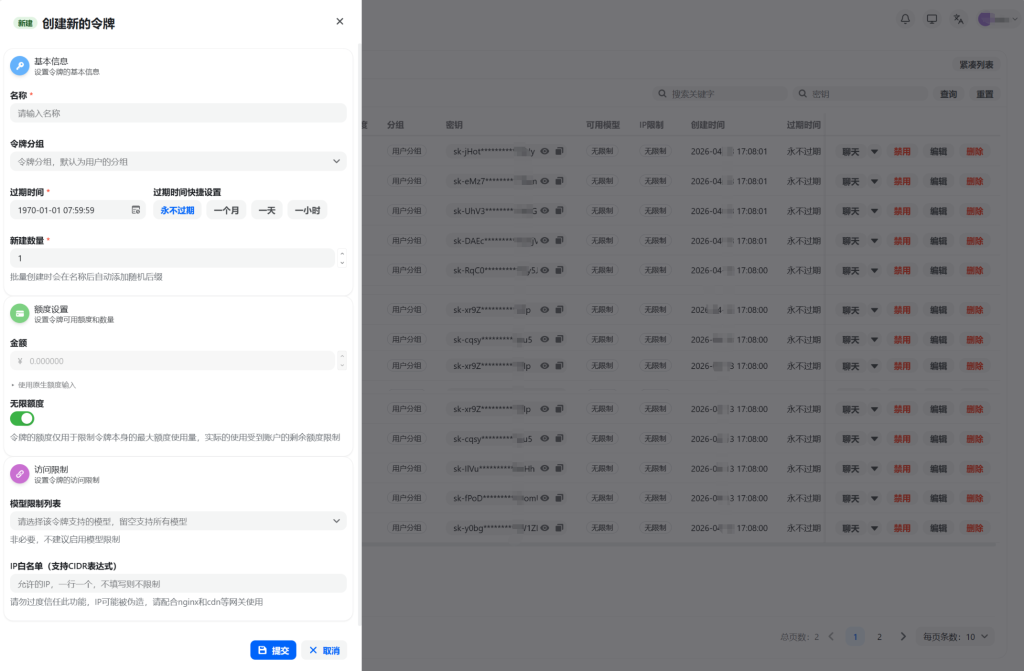Choose the 一个月 quick expiry option
The width and height of the screenshot is (1024, 671).
[x=226, y=210]
